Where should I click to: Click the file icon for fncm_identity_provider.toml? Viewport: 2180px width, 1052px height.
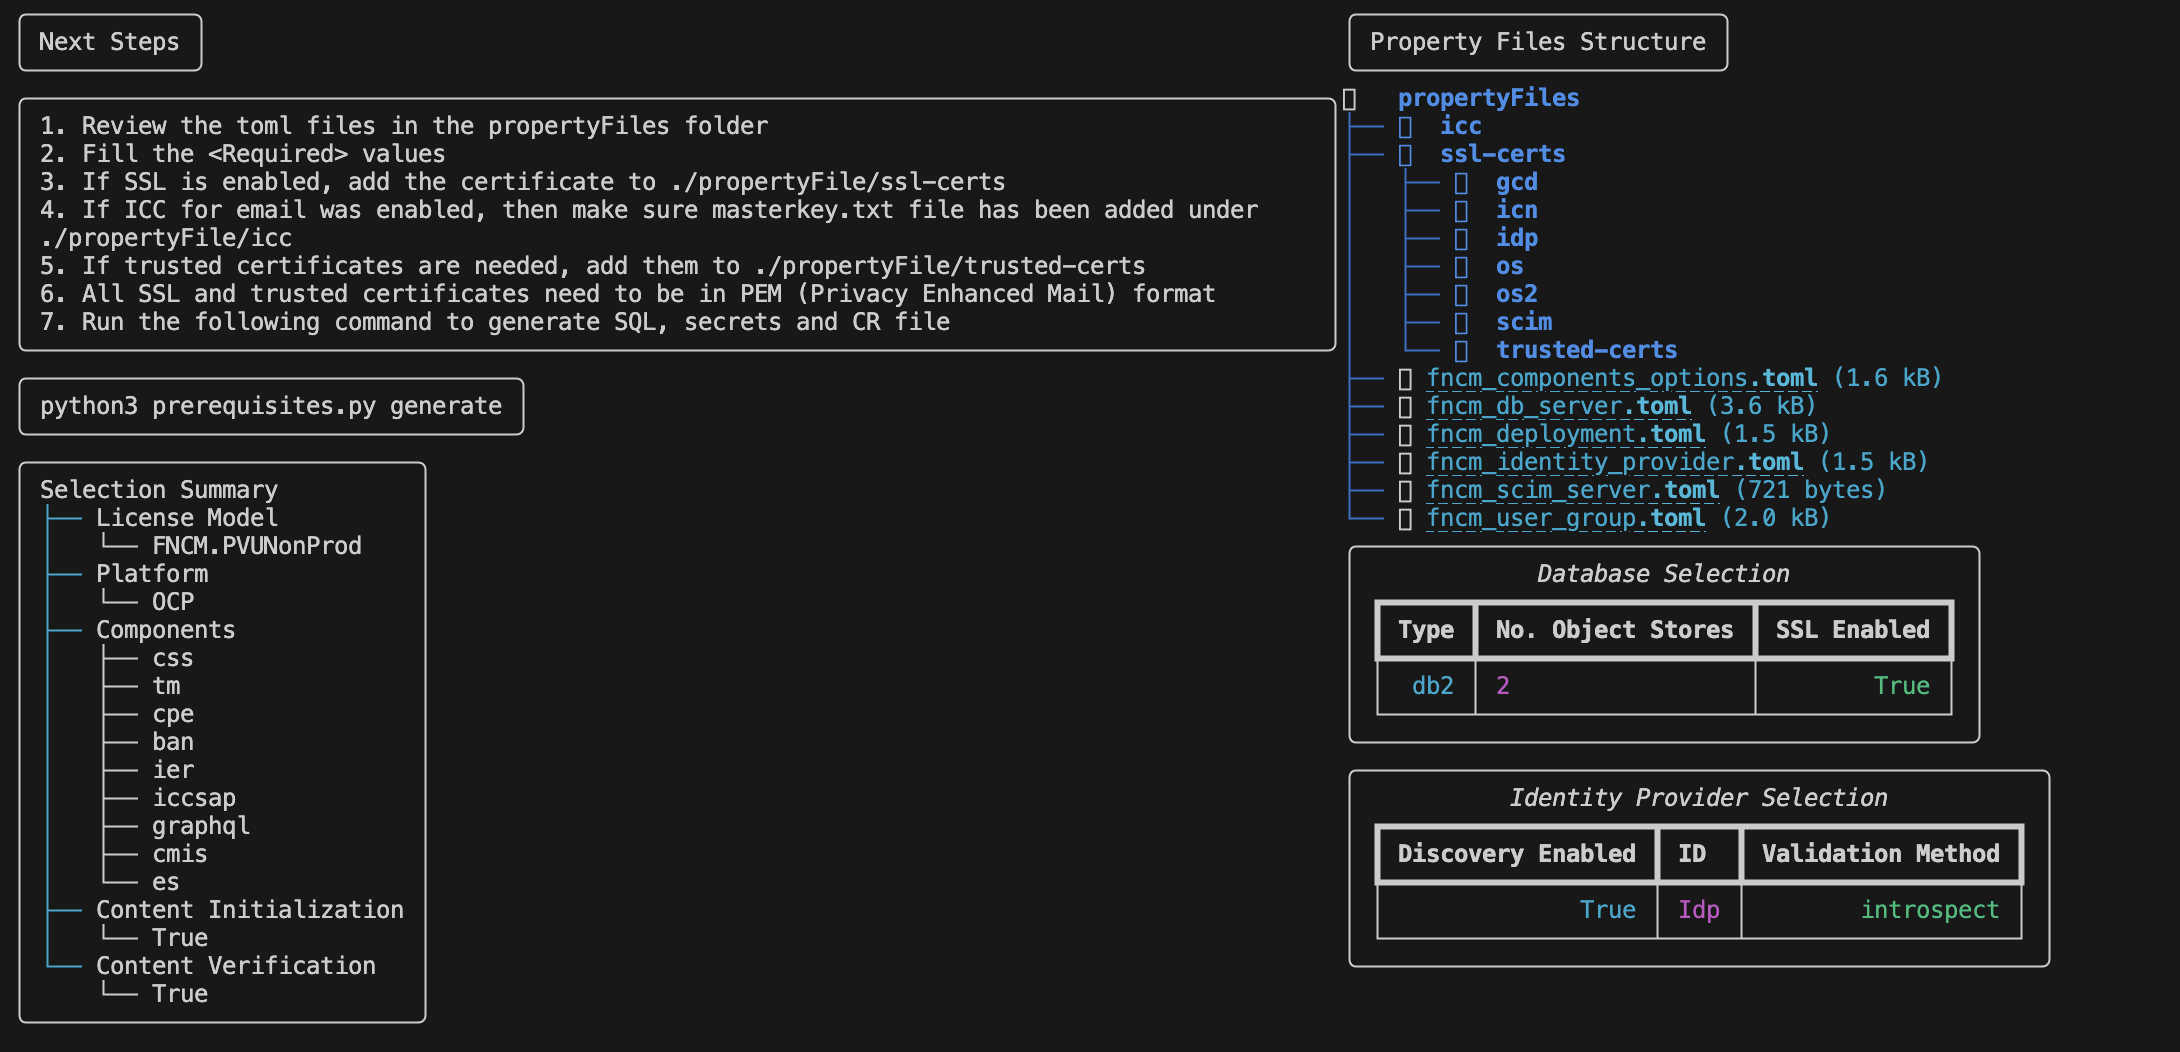tap(1405, 463)
